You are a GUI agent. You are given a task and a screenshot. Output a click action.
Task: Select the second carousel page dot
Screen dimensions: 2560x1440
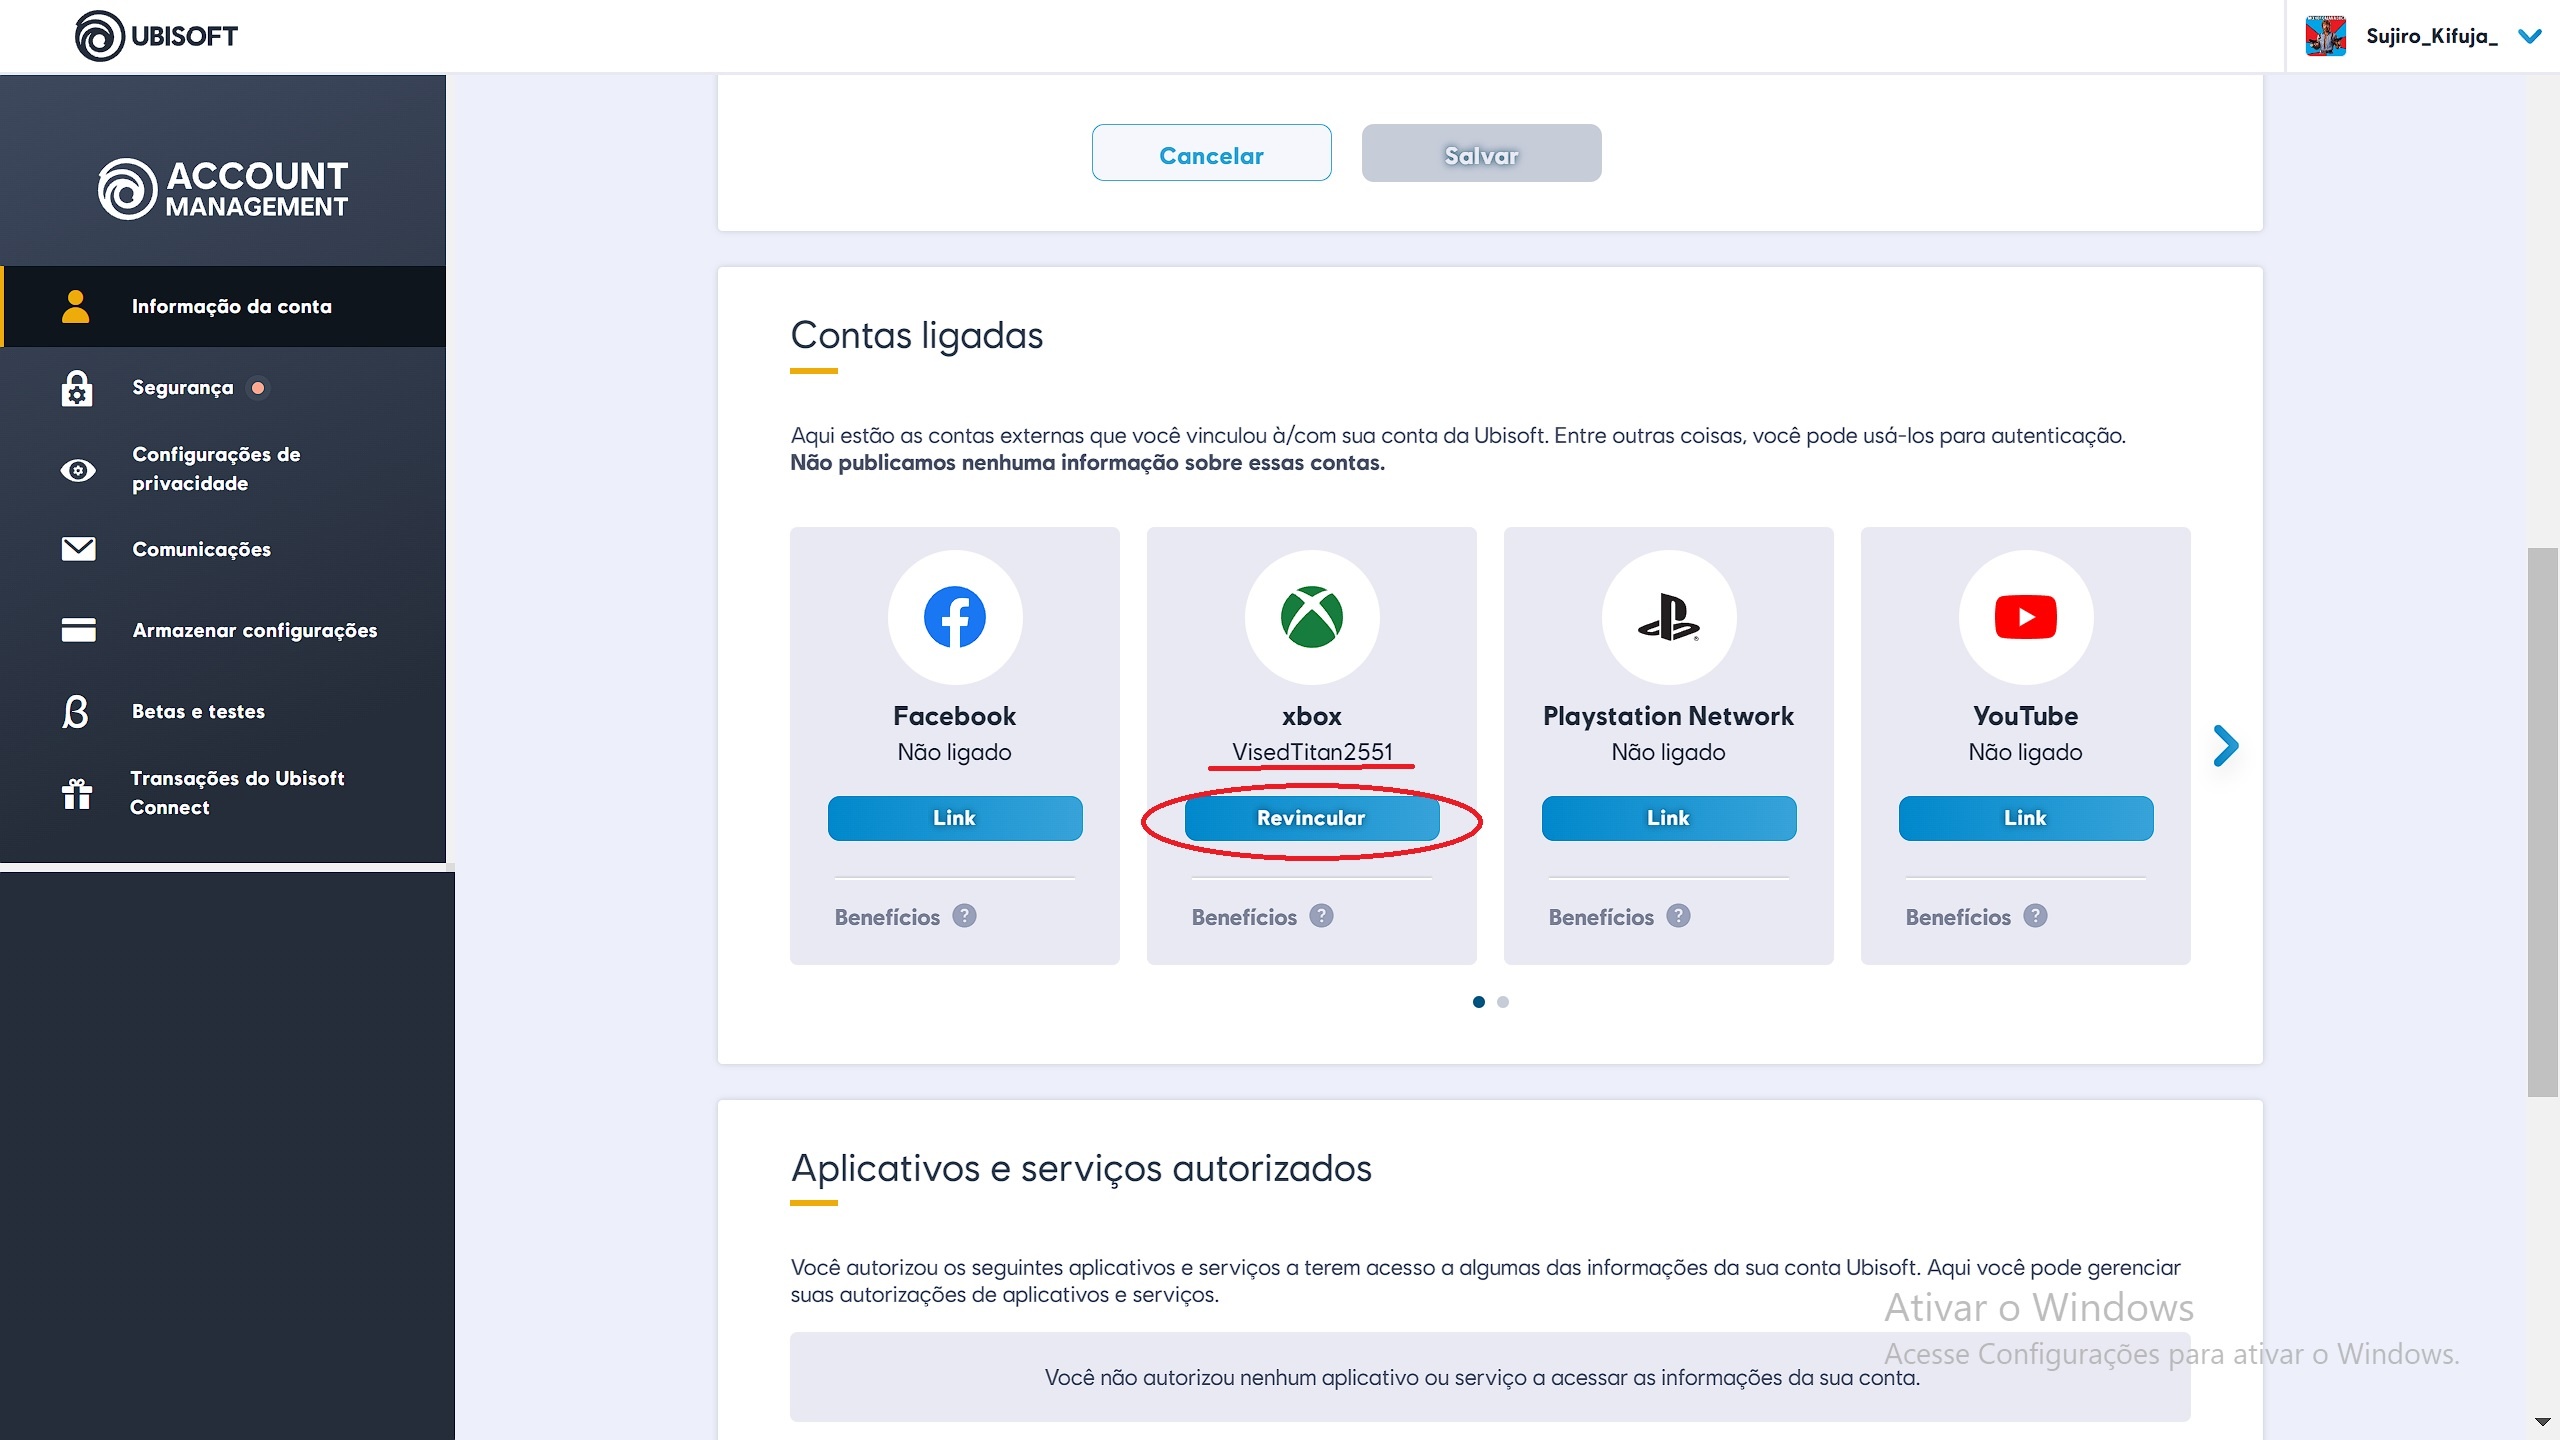(1503, 1002)
